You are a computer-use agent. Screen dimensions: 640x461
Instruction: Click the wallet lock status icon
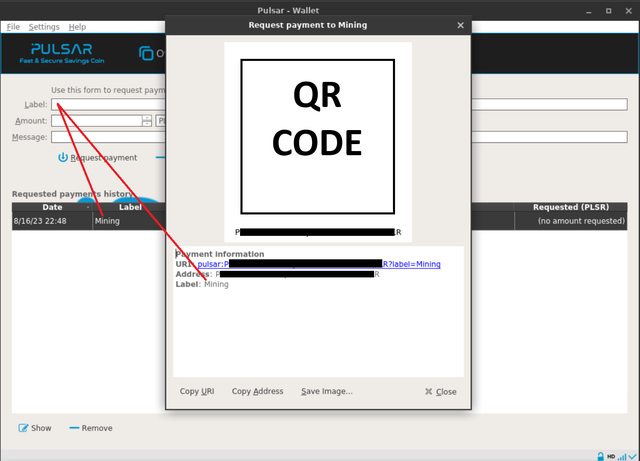600,457
